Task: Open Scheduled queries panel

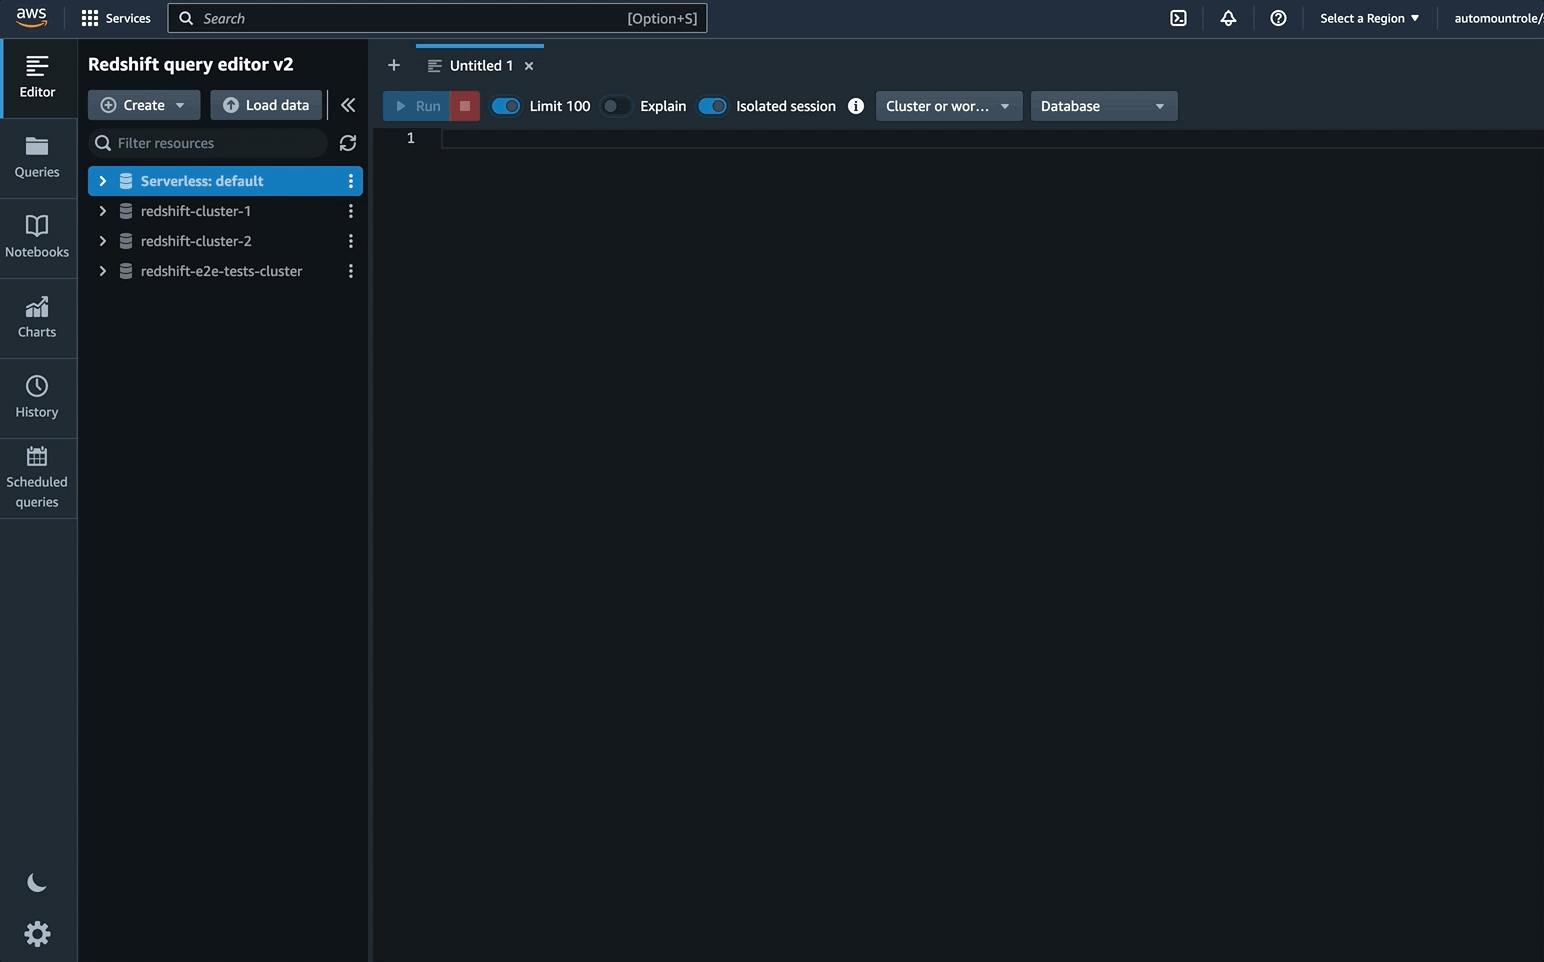Action: pos(38,478)
